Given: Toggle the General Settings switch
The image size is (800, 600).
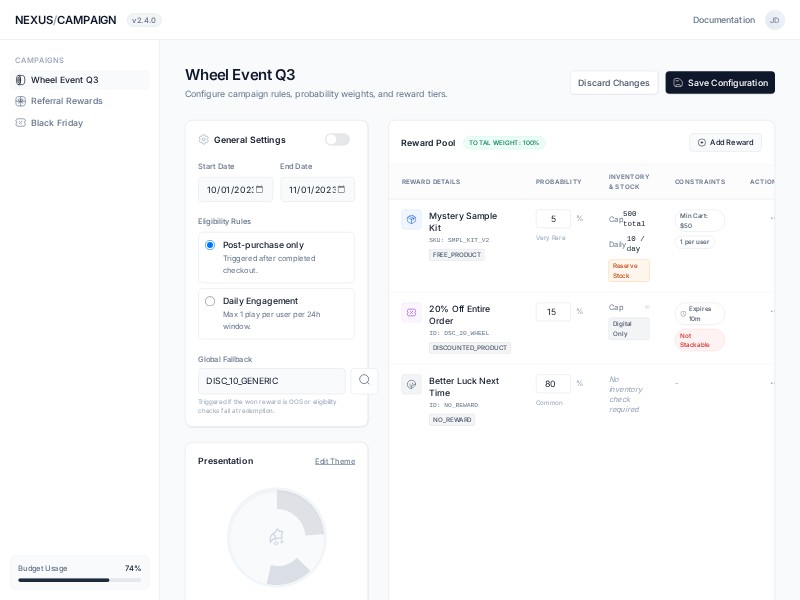Looking at the screenshot, I should pyautogui.click(x=337, y=139).
